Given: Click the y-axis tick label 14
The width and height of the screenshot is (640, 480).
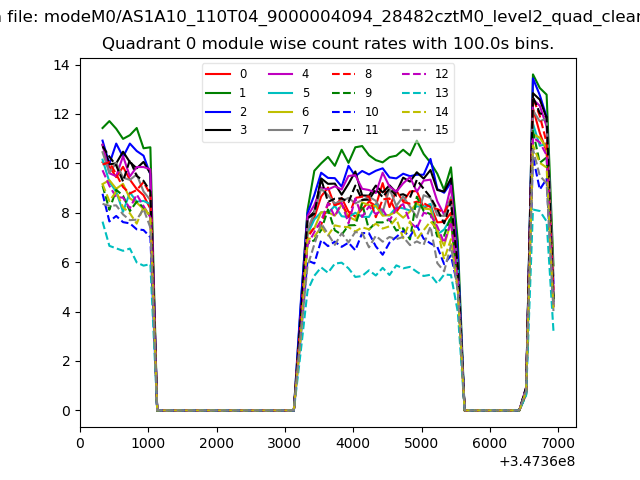Looking at the screenshot, I should pyautogui.click(x=61, y=65).
